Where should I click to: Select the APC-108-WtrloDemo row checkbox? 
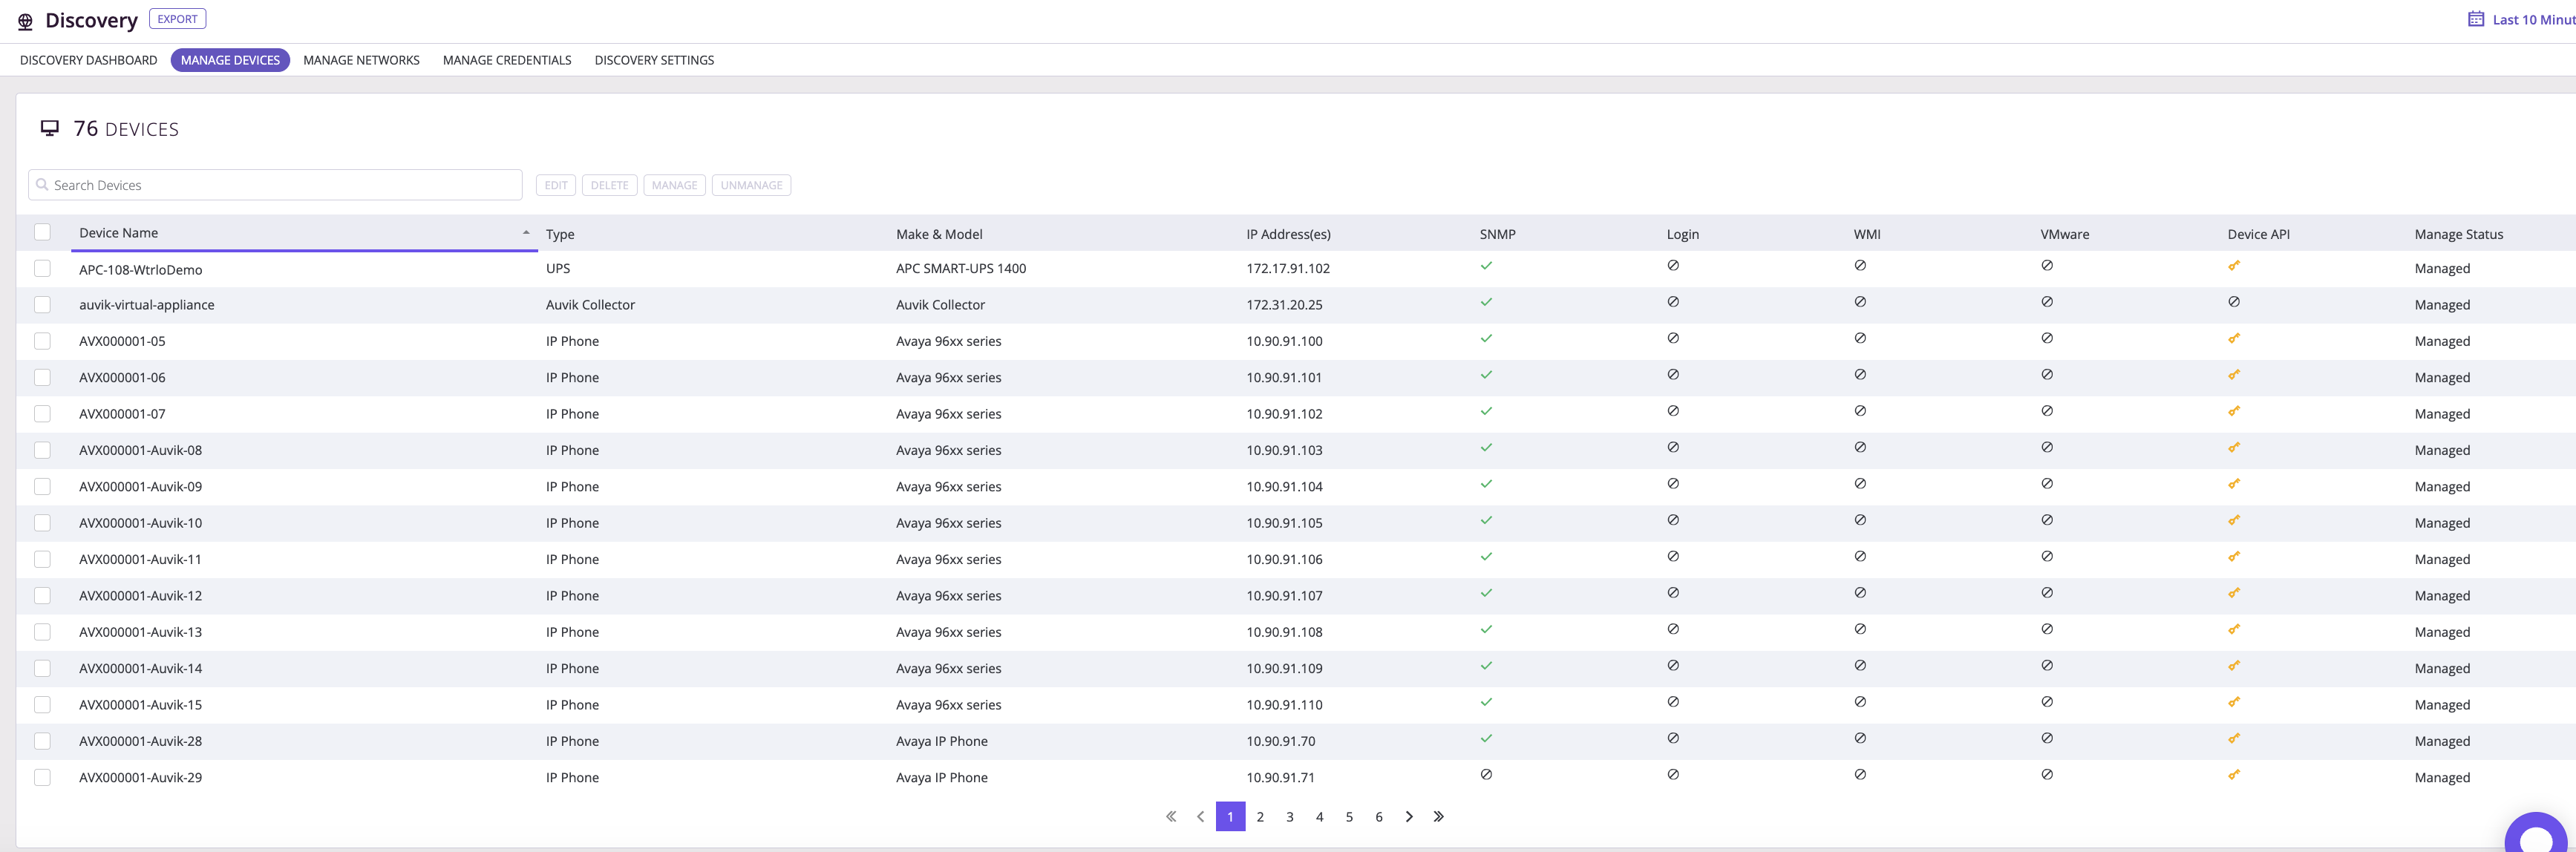pos(42,269)
